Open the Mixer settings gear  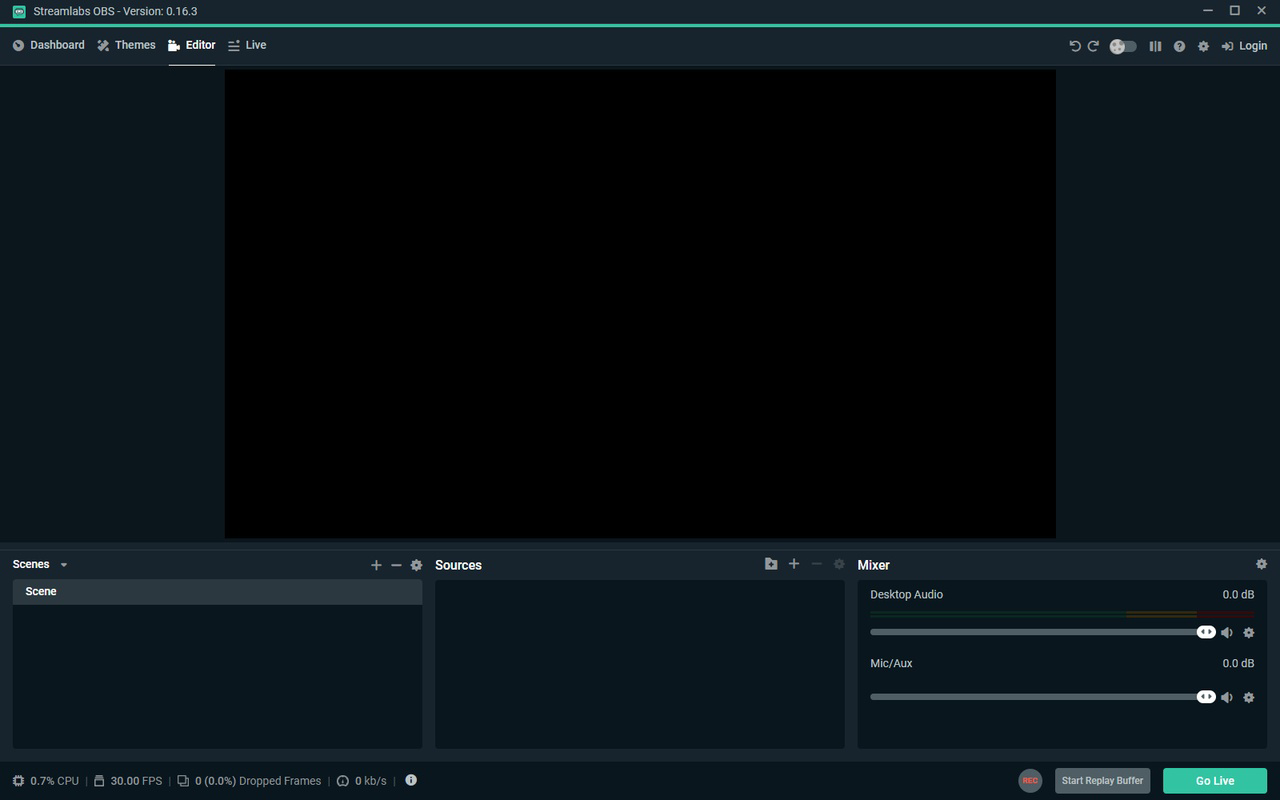click(1261, 564)
